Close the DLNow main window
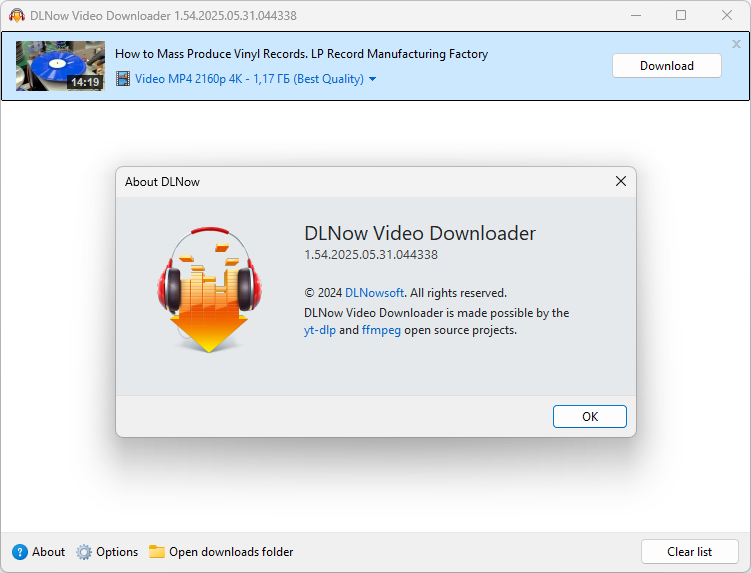The height and width of the screenshot is (573, 751). coord(727,15)
